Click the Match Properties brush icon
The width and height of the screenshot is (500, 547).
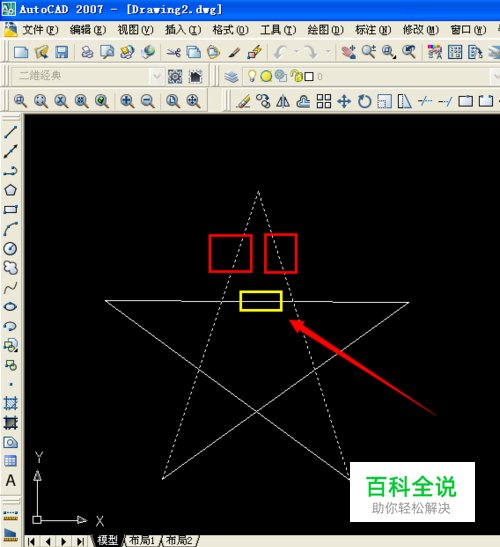point(234,52)
